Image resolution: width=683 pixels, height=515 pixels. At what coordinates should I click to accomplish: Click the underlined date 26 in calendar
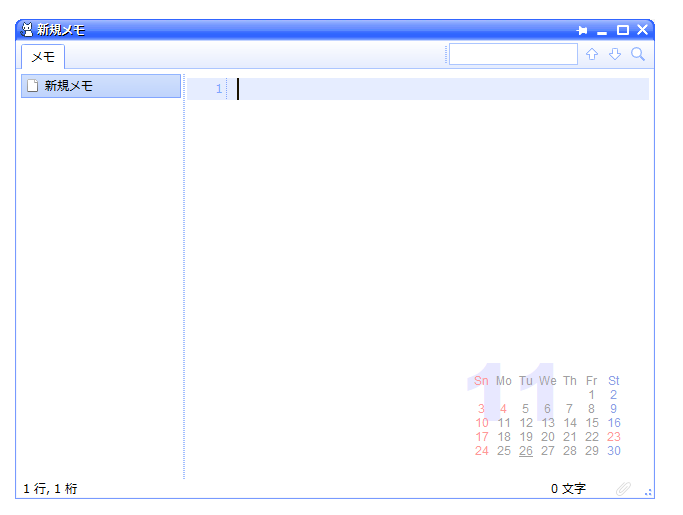(526, 451)
